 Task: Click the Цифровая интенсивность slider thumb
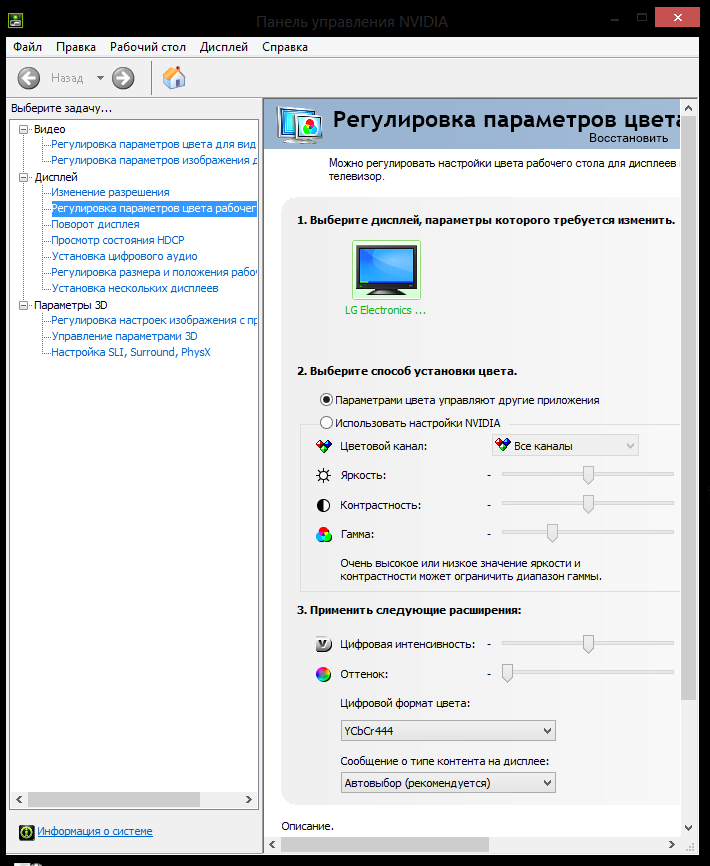pyautogui.click(x=588, y=643)
